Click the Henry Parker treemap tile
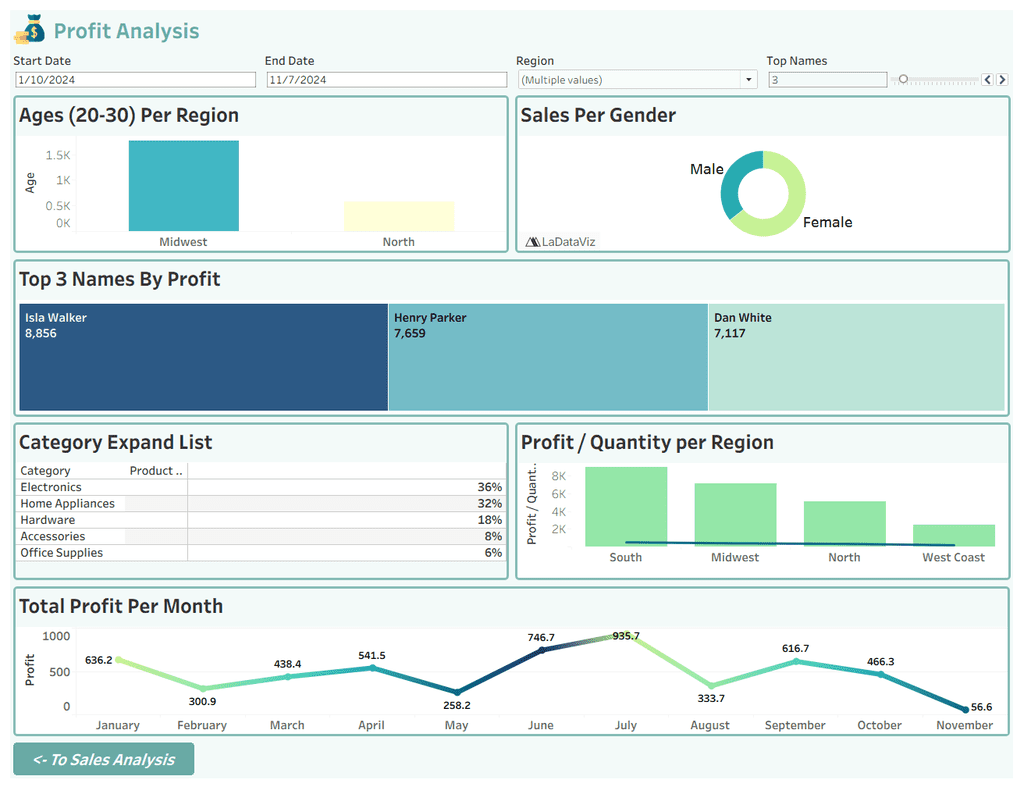The height and width of the screenshot is (787, 1024). (x=548, y=357)
